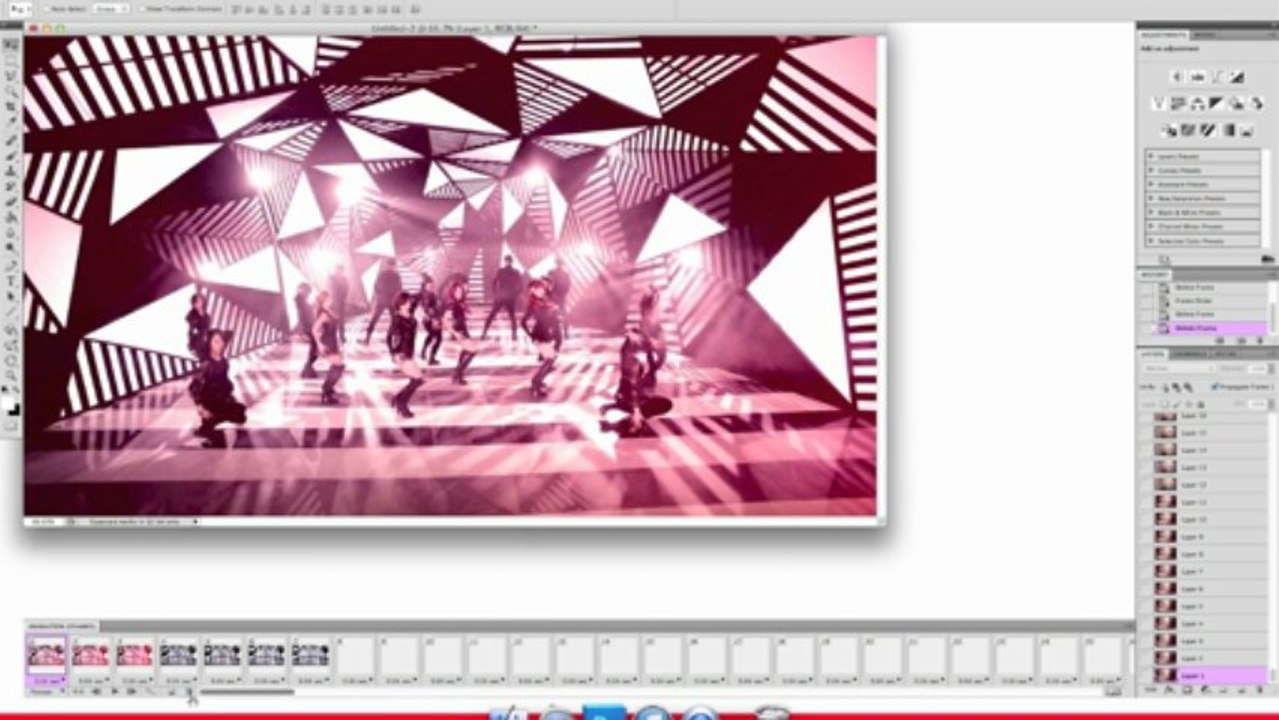This screenshot has width=1279, height=720.
Task: Open the Tween frames dialog
Action: (x=150, y=692)
